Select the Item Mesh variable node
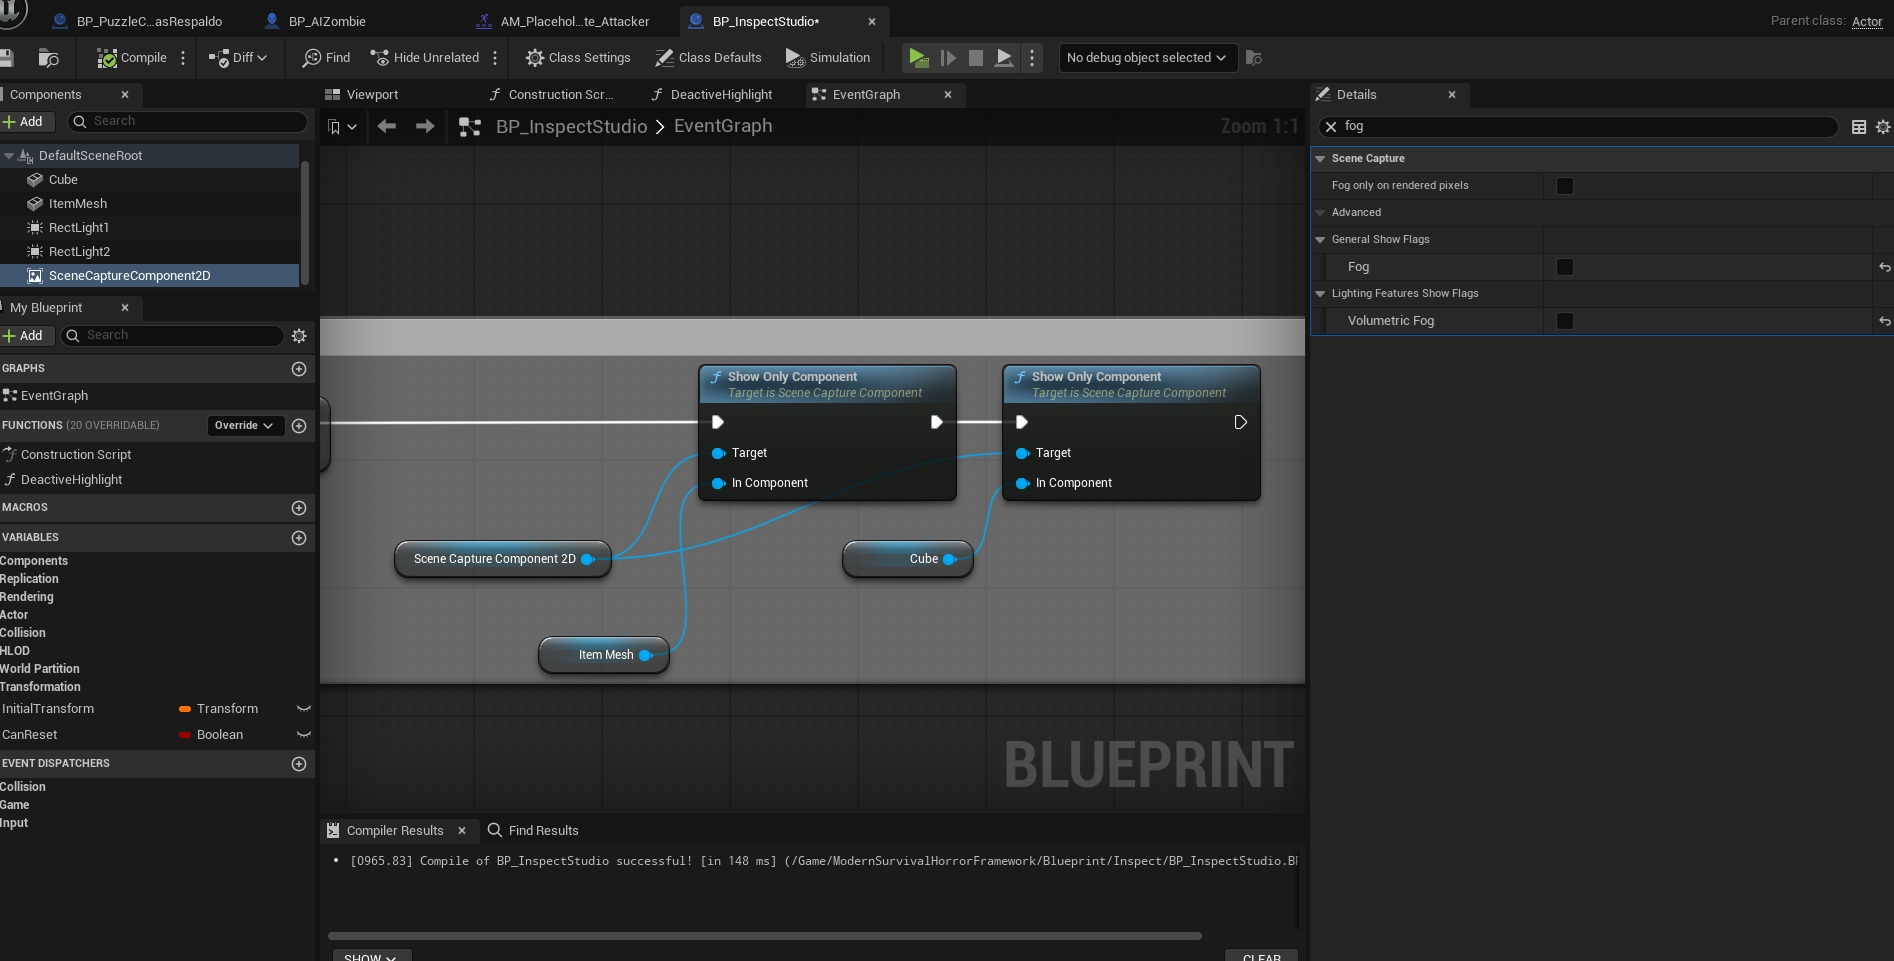Image resolution: width=1894 pixels, height=961 pixels. click(x=604, y=655)
